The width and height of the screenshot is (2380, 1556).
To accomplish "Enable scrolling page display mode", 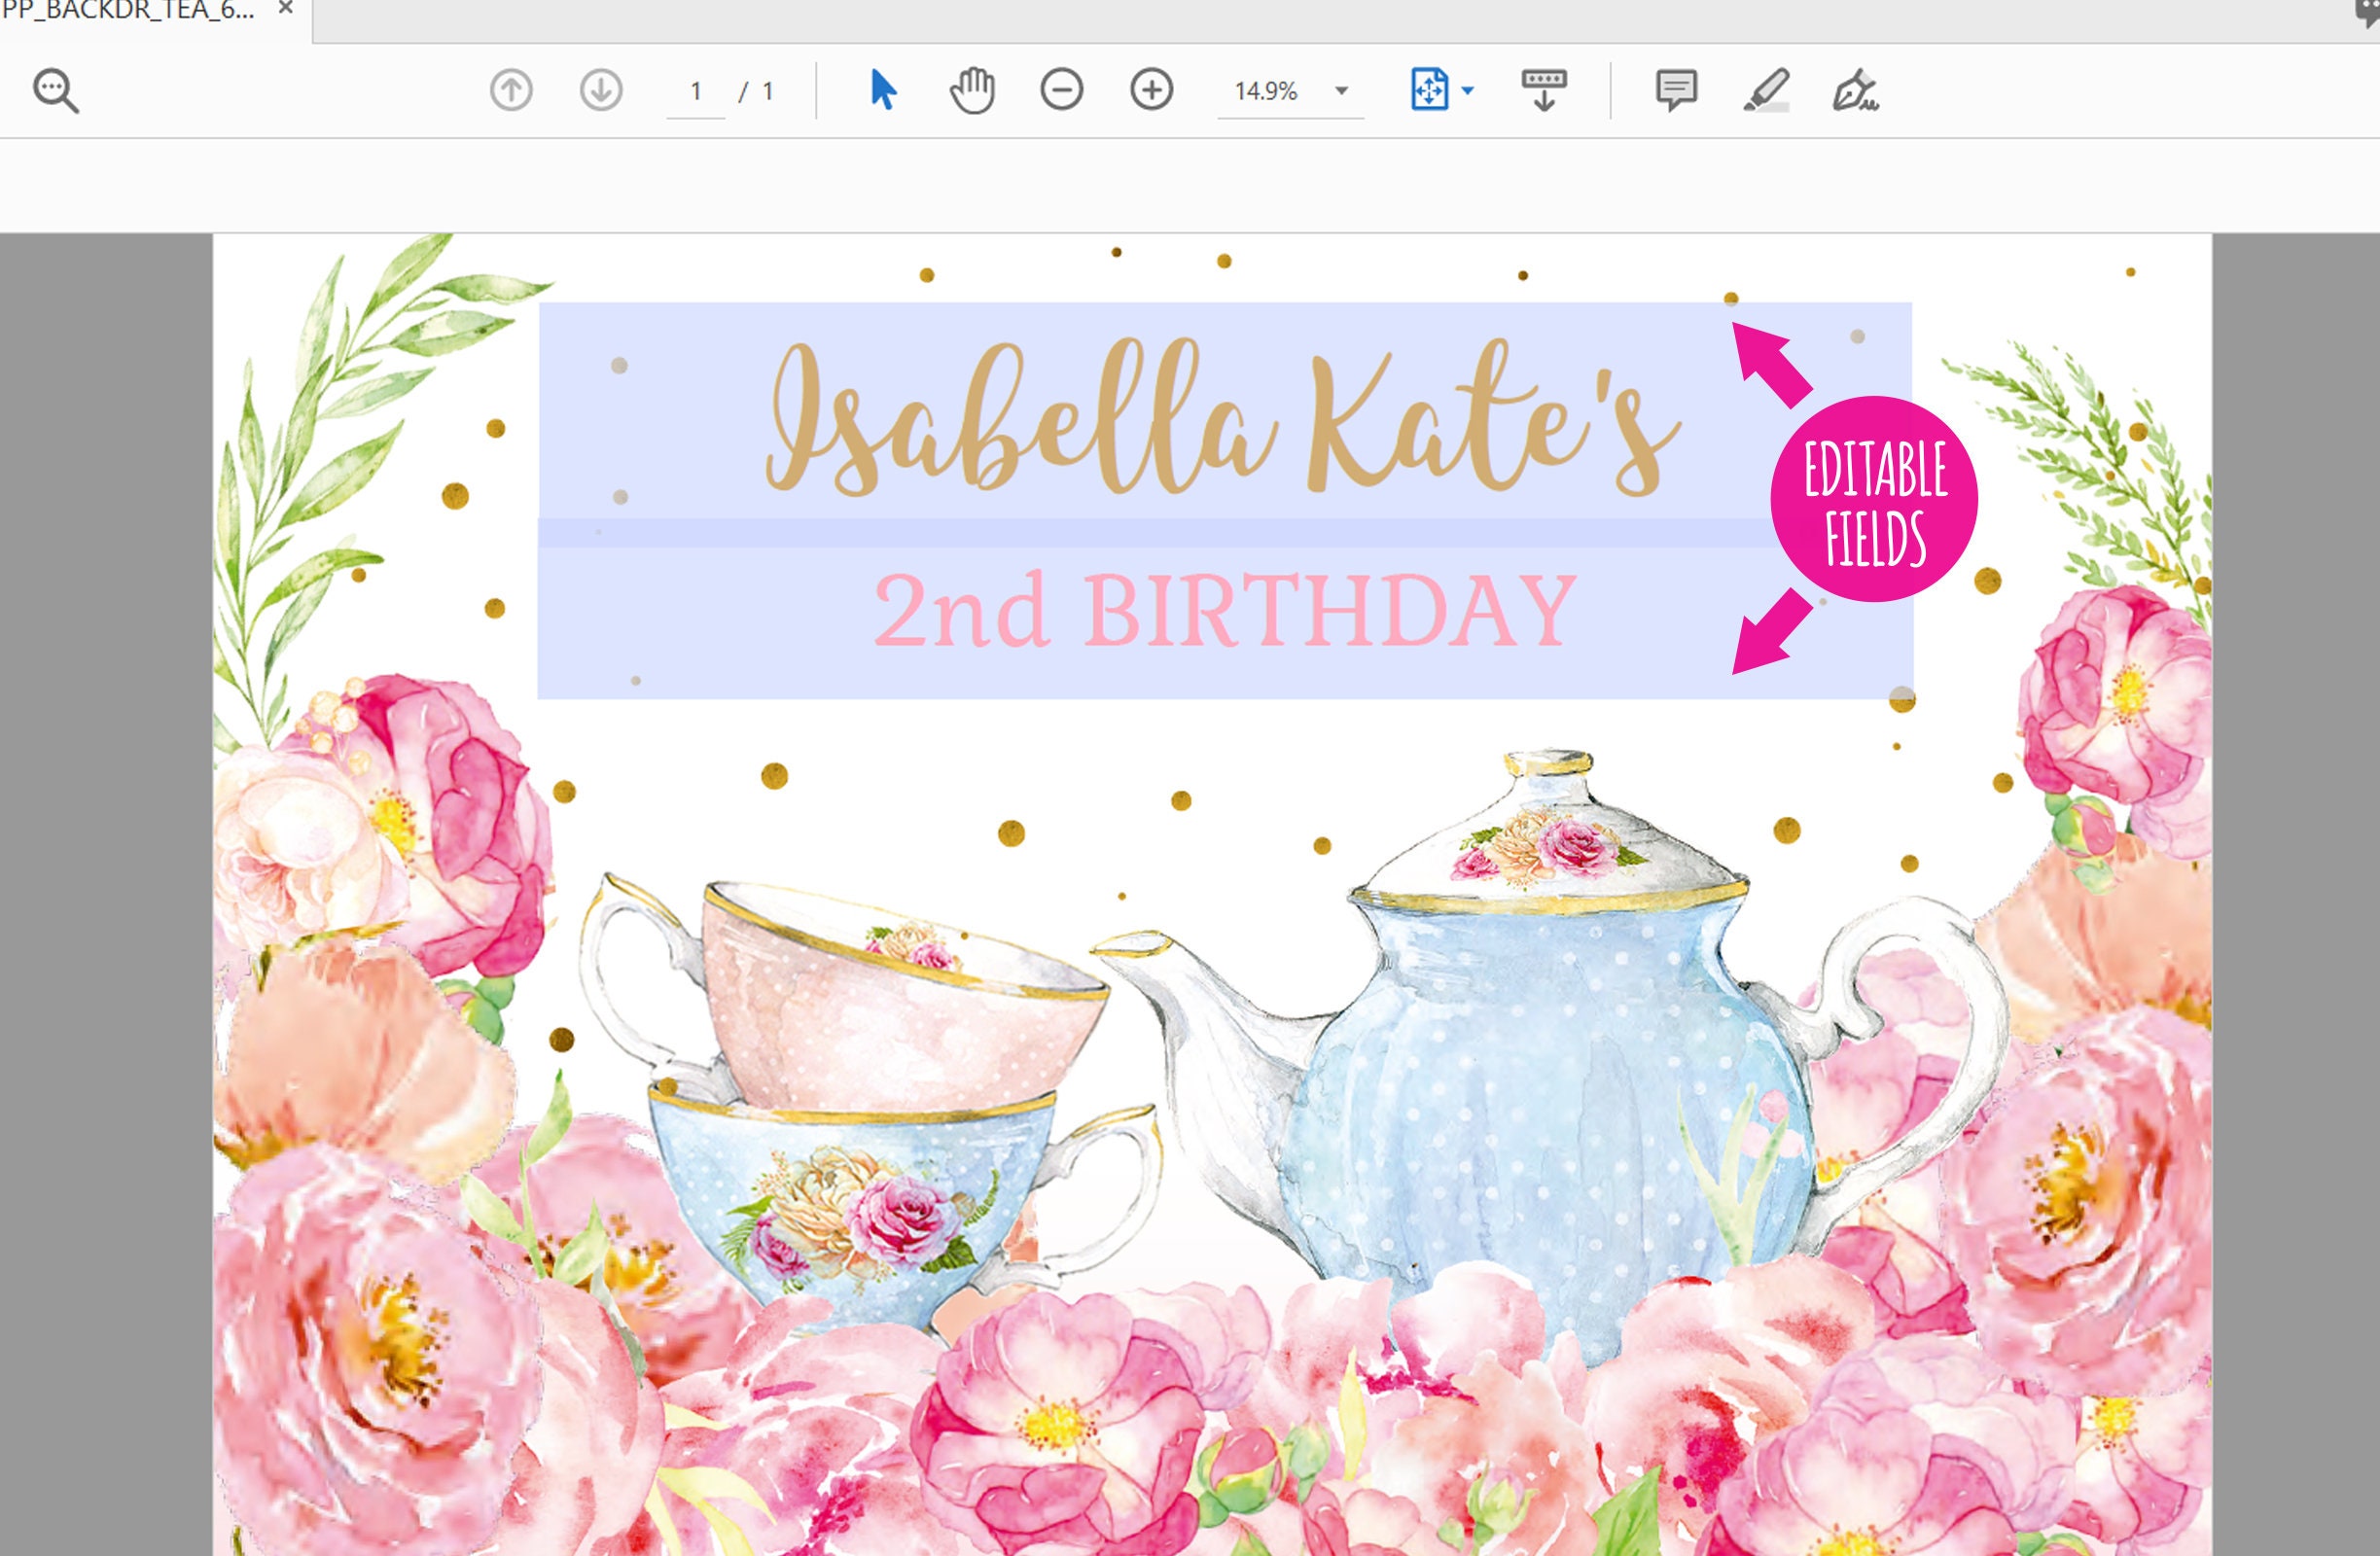I will click(x=1544, y=90).
